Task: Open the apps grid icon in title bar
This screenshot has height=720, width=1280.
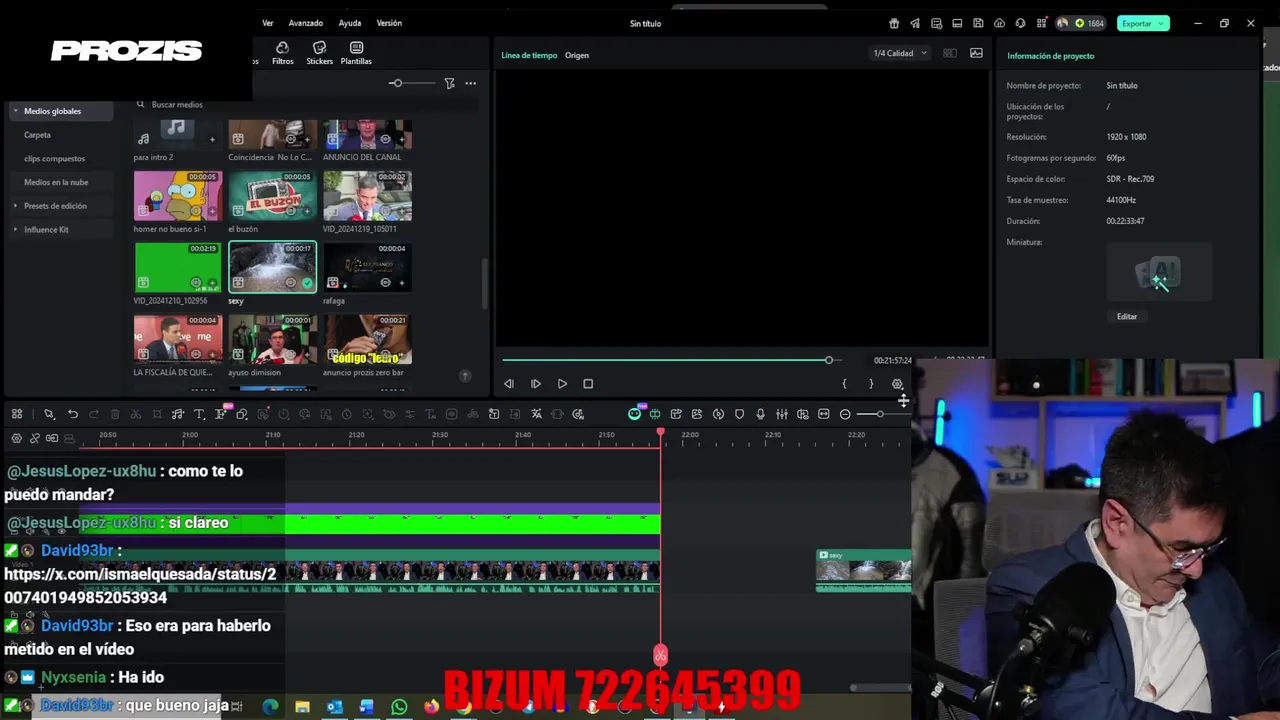Action: 1042,23
